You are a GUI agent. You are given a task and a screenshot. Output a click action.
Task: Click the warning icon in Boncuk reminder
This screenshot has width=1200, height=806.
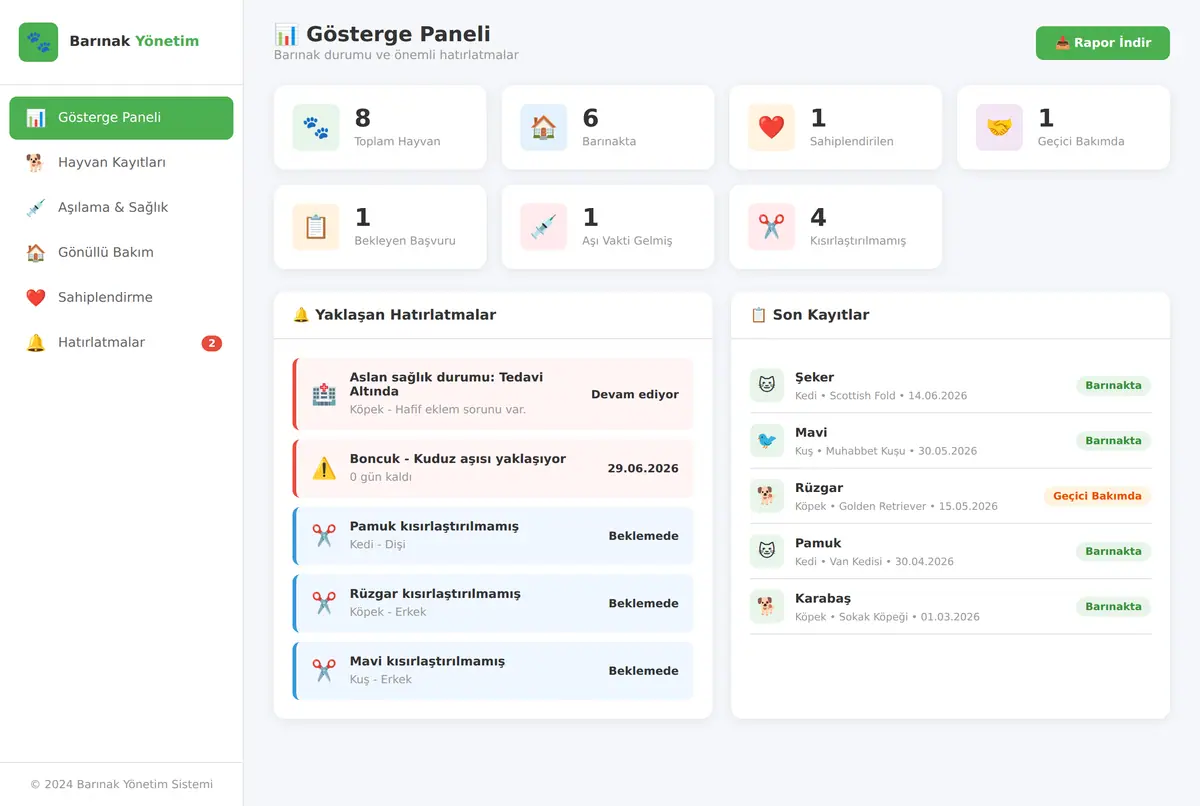[x=324, y=468]
